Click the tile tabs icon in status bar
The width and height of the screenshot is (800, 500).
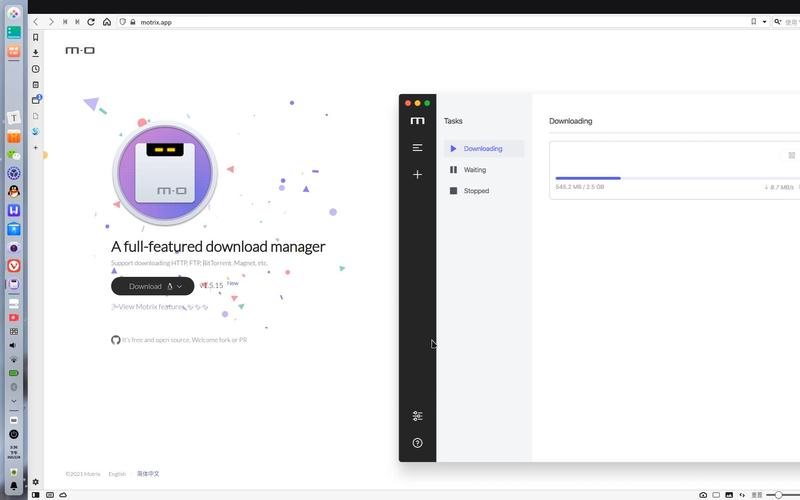pos(716,495)
